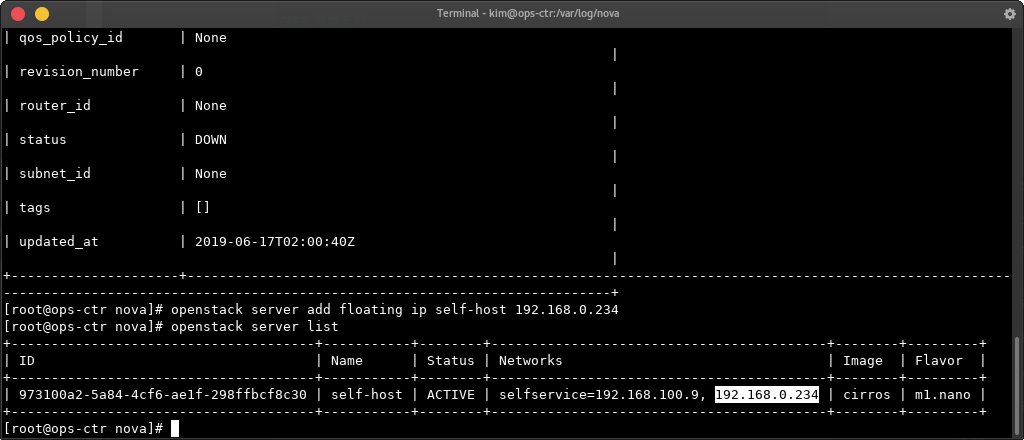Click the 'updated_at' field name
The height and width of the screenshot is (440, 1024).
tap(59, 242)
